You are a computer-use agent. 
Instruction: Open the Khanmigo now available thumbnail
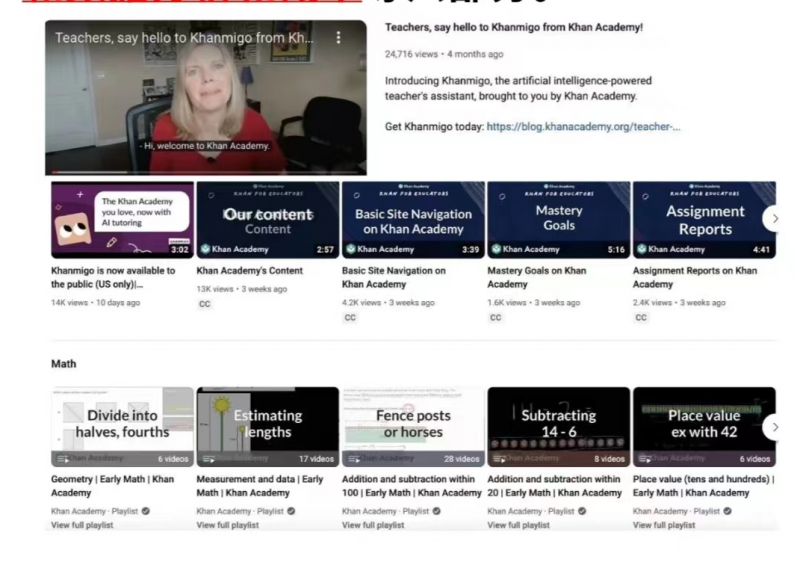[x=122, y=219]
